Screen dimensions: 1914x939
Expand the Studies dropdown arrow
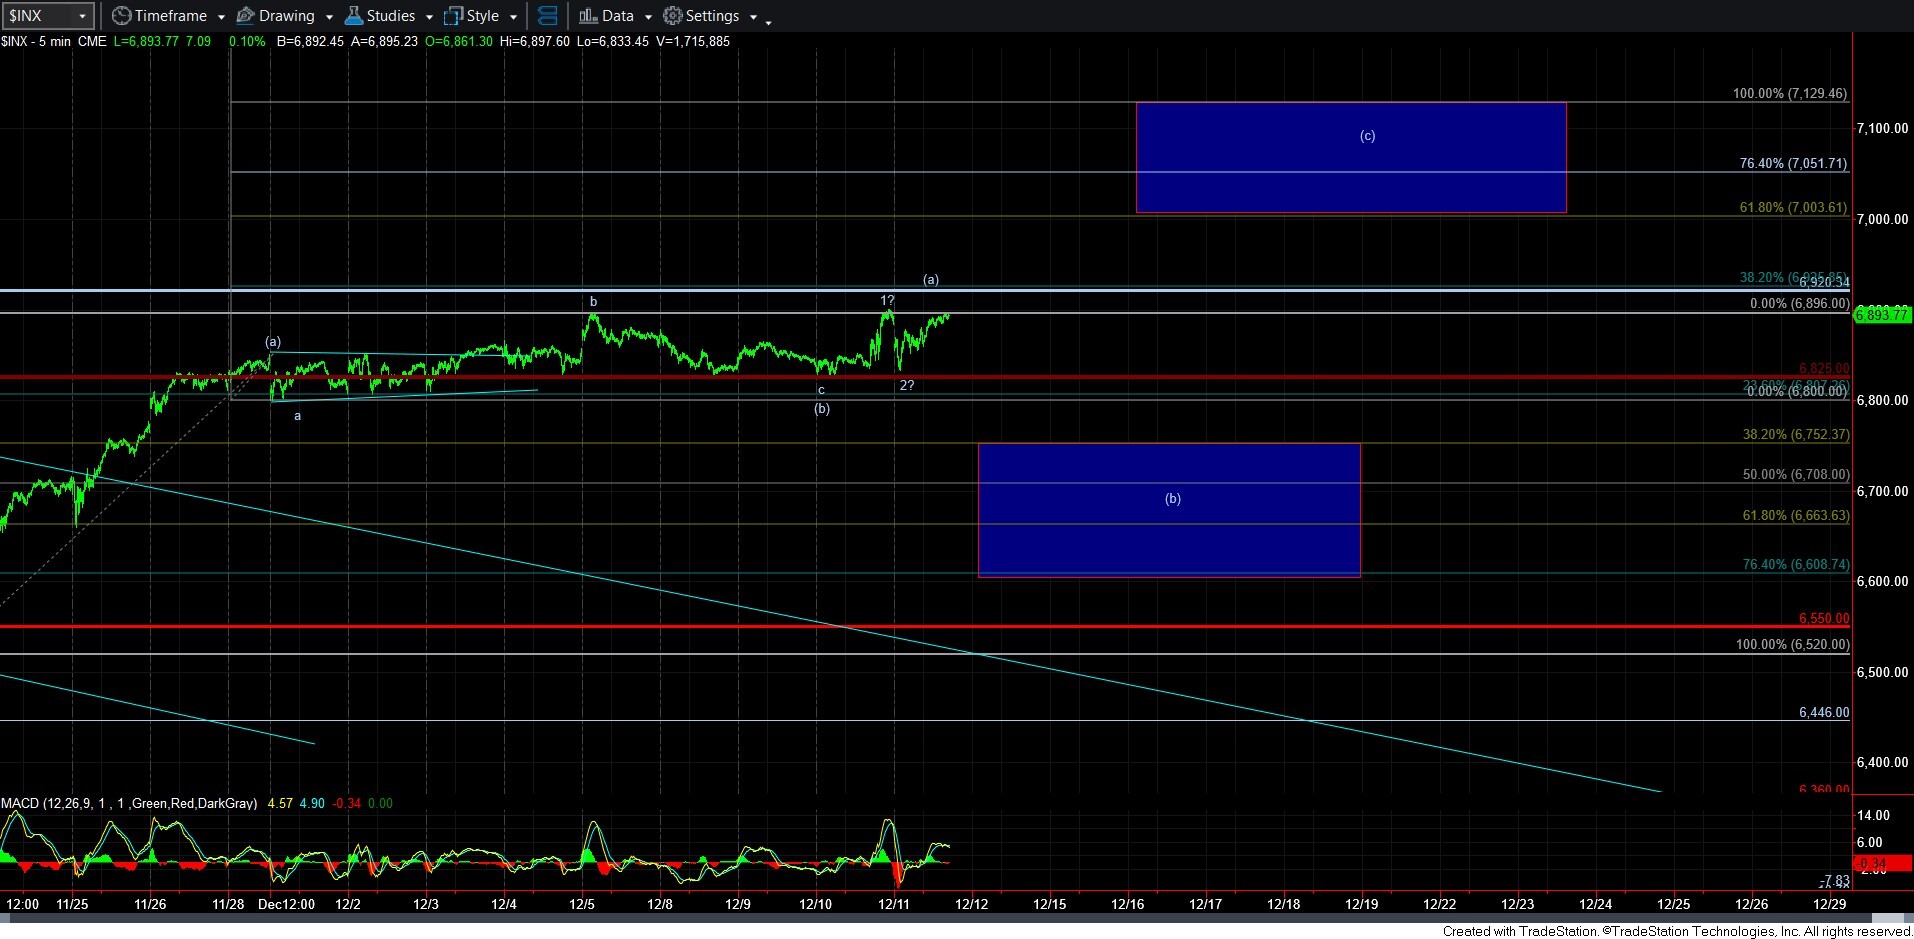pos(429,17)
